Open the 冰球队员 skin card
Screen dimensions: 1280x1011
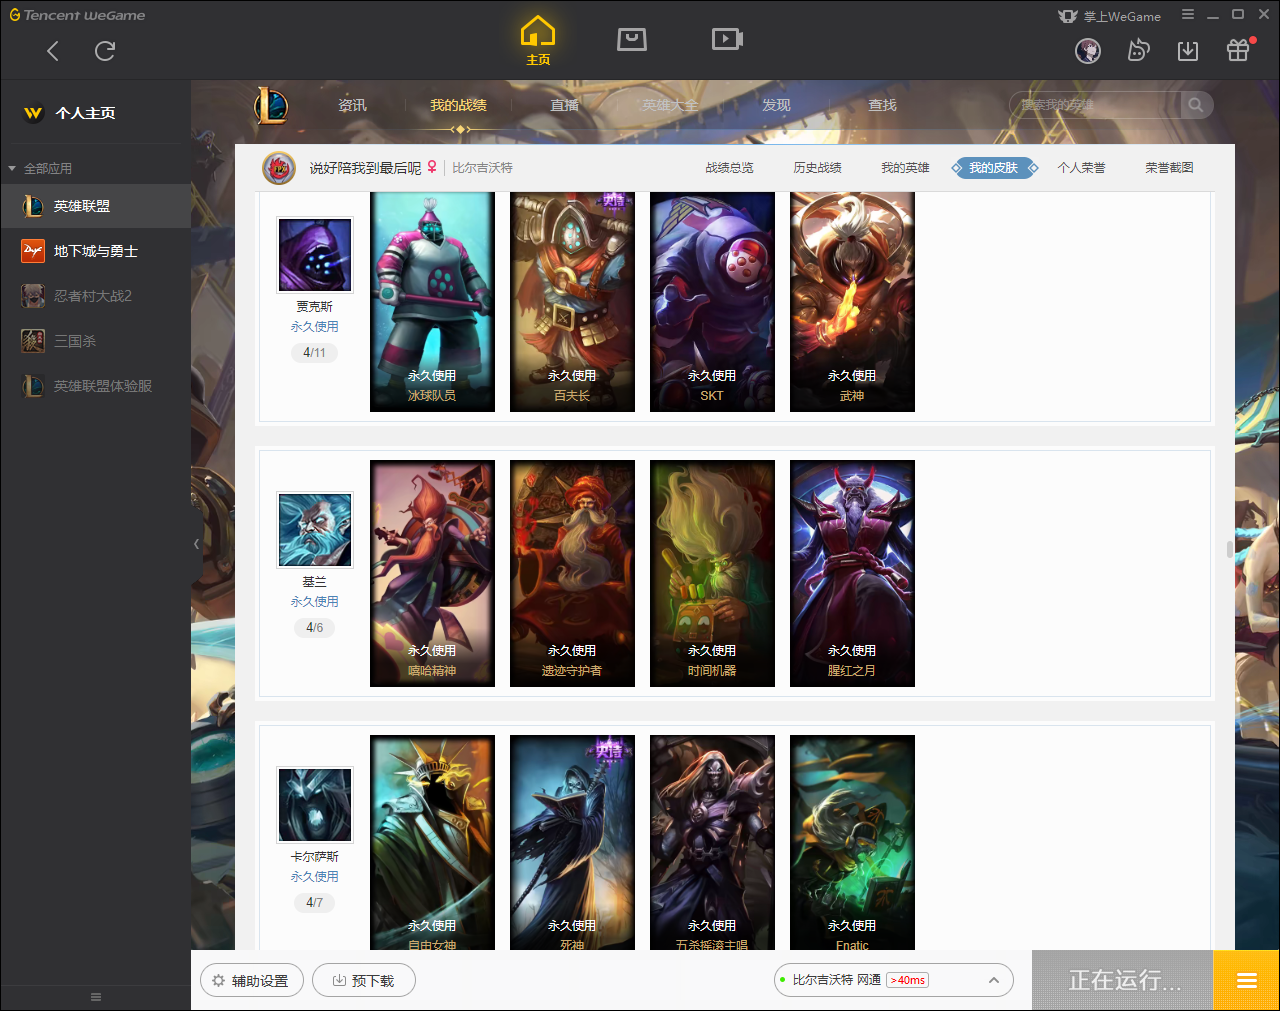tap(432, 301)
